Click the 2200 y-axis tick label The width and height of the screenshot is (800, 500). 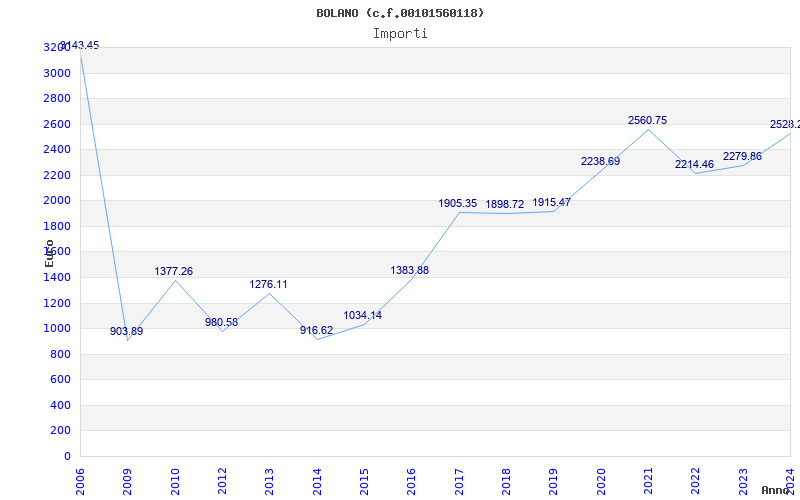[57, 175]
